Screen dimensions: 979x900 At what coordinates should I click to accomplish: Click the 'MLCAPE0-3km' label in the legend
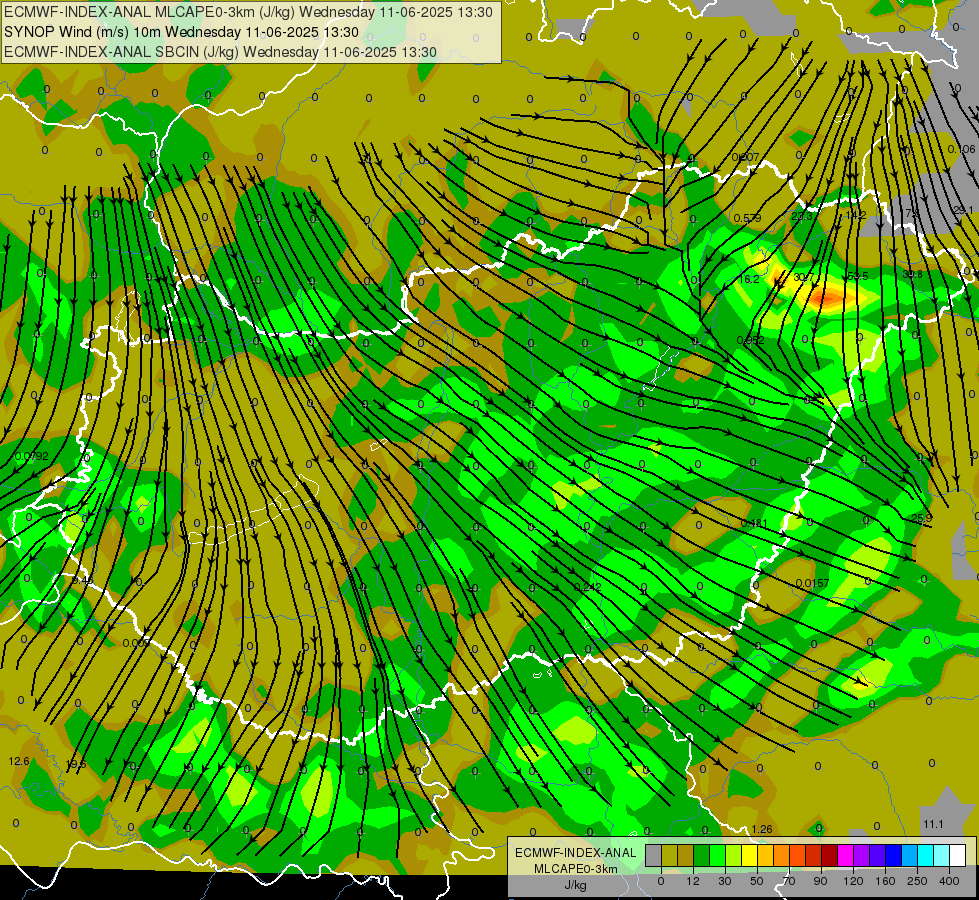pos(576,869)
